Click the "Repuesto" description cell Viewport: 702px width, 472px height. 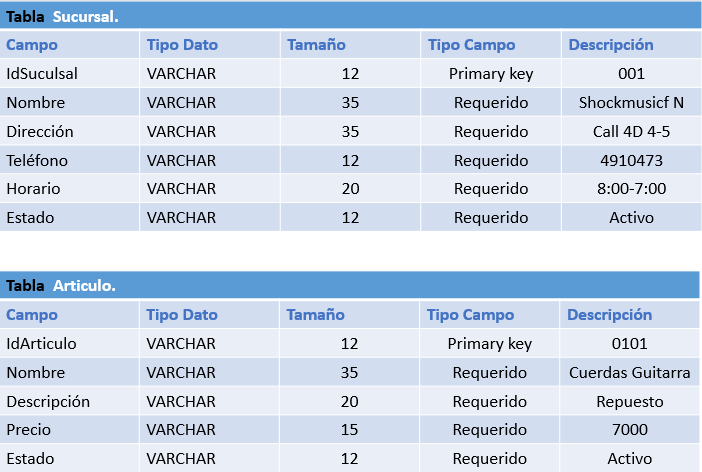630,401
